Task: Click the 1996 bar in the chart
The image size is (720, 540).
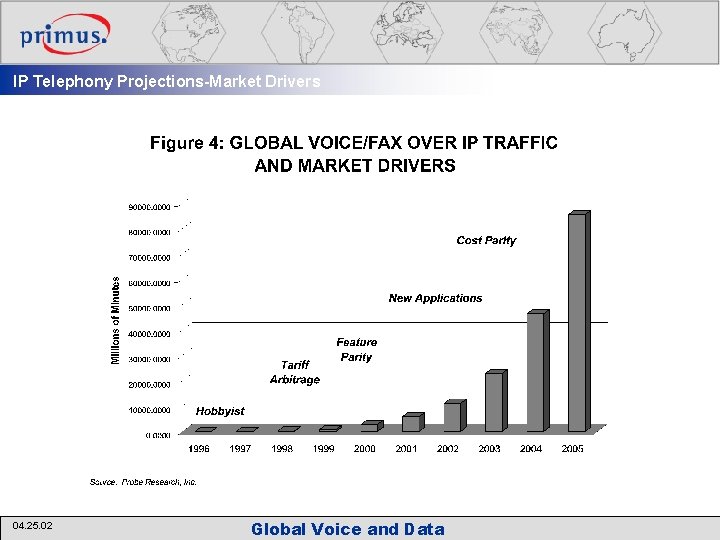Action: [205, 429]
